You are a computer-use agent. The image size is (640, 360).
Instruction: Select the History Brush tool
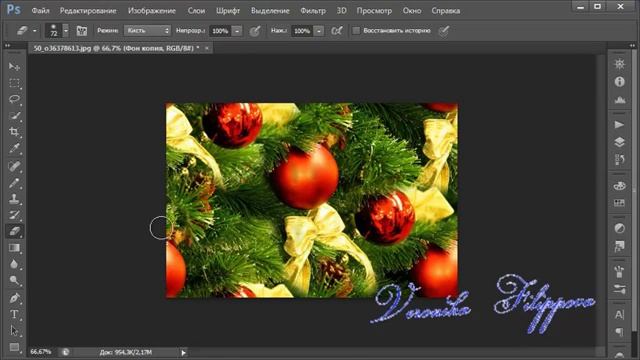(14, 215)
